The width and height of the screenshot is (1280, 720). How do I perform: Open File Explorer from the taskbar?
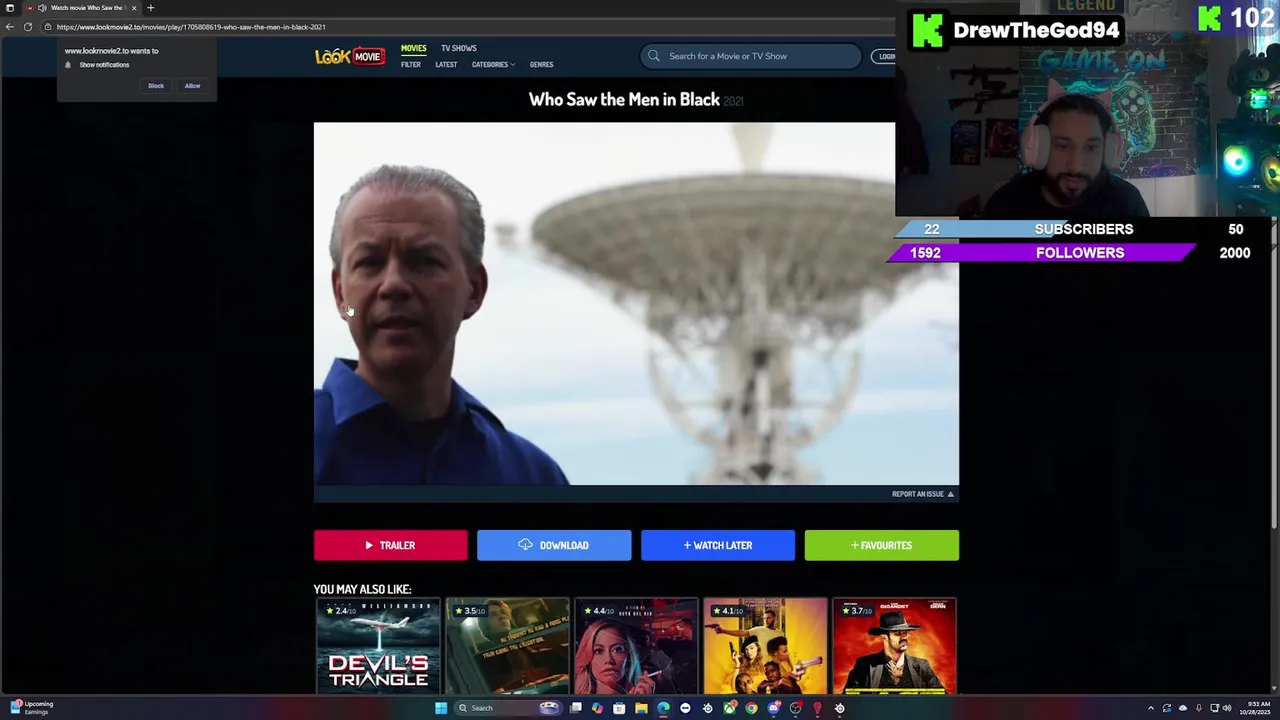tap(641, 708)
